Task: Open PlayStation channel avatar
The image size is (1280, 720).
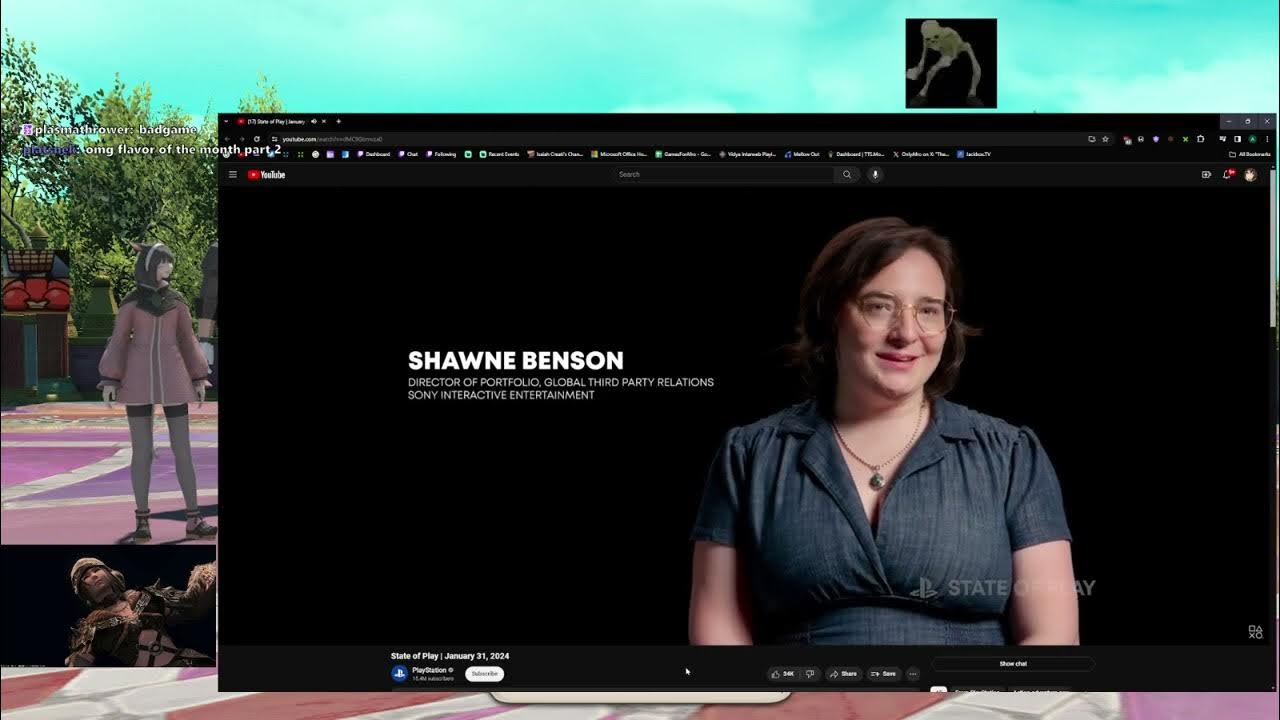Action: [x=399, y=673]
